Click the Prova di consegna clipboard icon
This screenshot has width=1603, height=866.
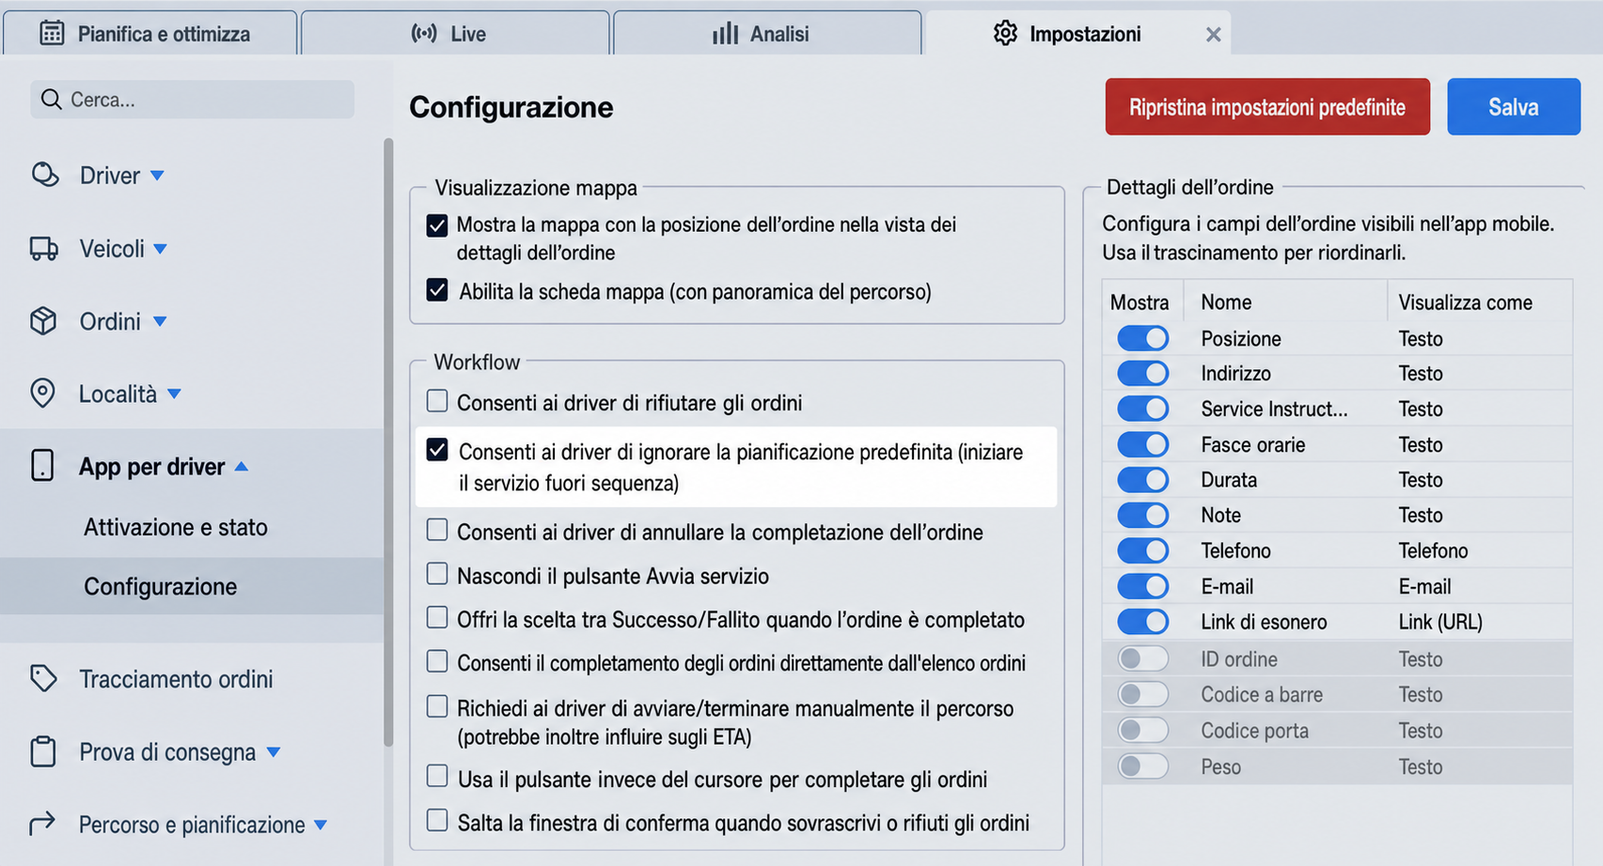point(43,751)
